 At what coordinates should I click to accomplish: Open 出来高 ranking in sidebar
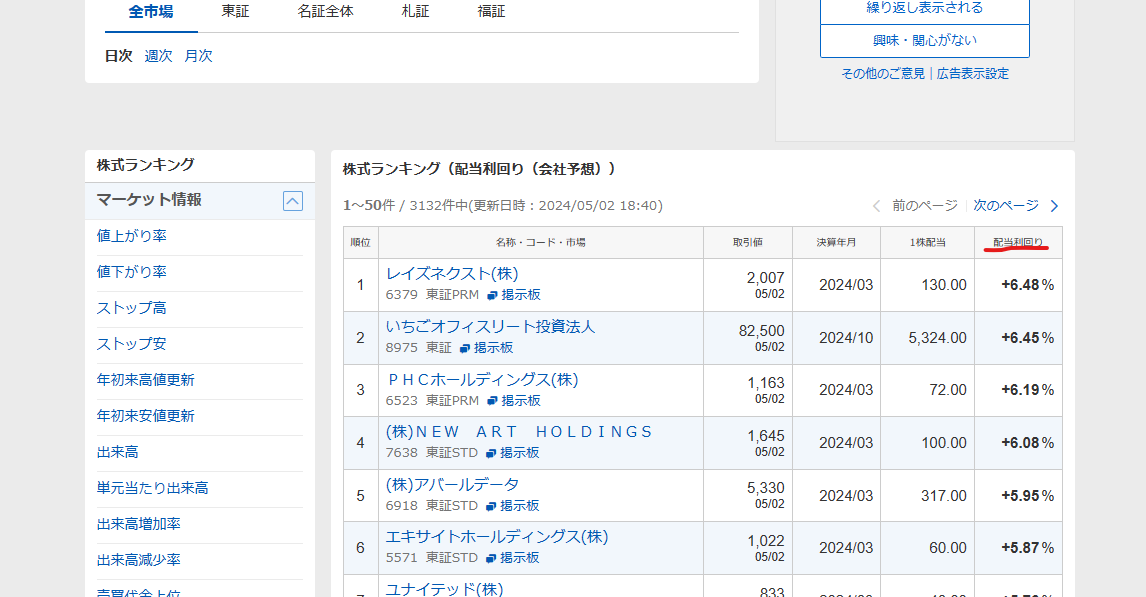tap(118, 452)
